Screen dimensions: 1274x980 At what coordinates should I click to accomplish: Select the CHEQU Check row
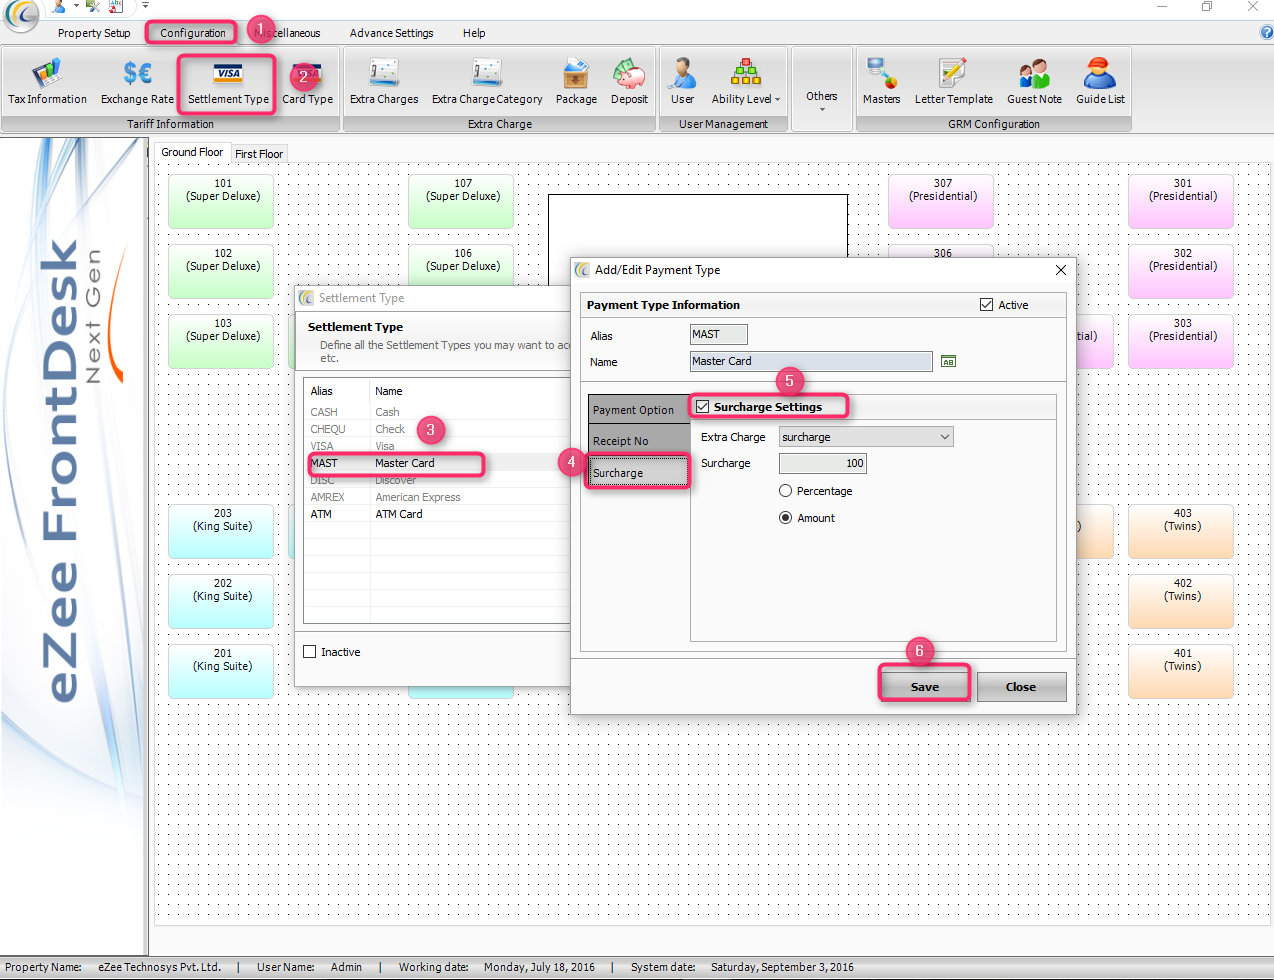click(437, 429)
